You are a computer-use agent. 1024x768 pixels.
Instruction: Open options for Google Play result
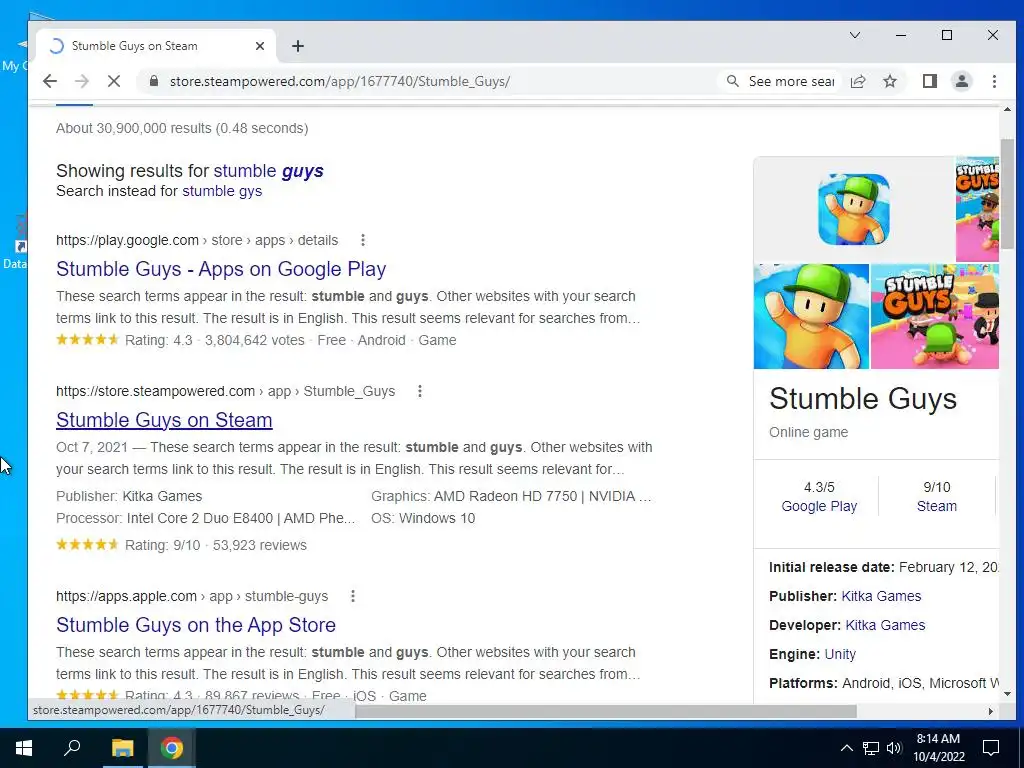click(362, 240)
